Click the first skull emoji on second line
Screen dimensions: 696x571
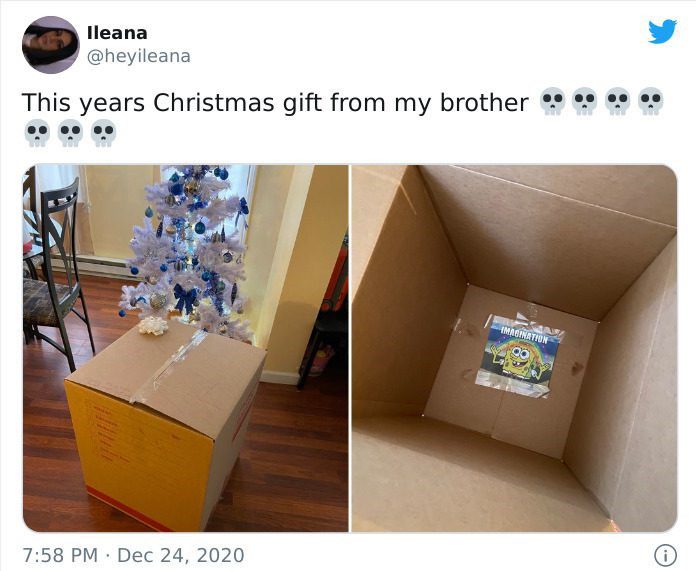tap(37, 133)
